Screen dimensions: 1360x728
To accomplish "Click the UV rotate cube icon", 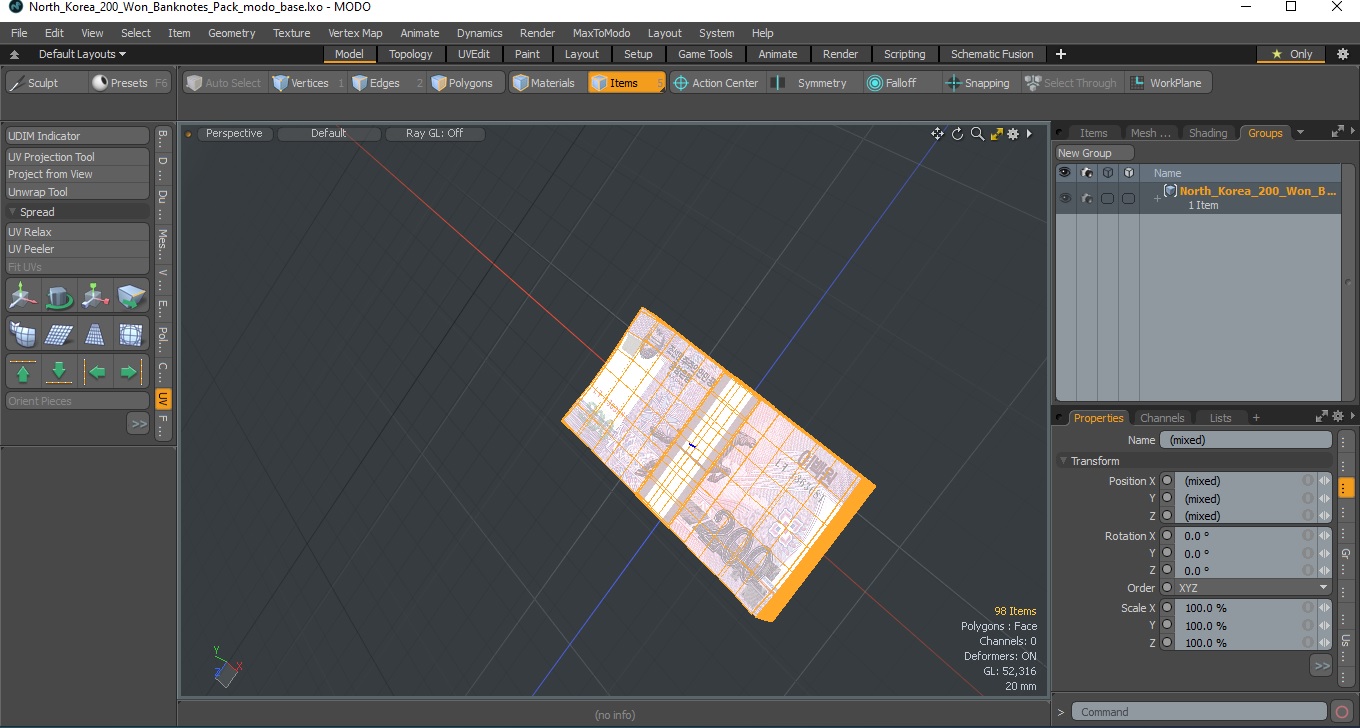I will click(59, 296).
